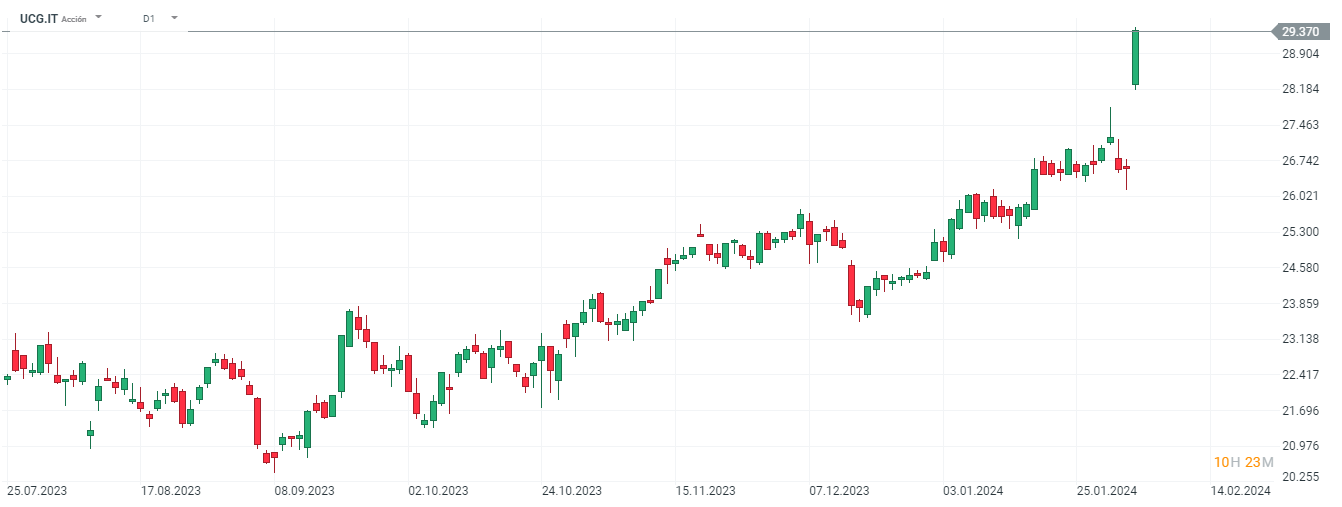Click the 14.02.2024 date on time axis

[1240, 491]
